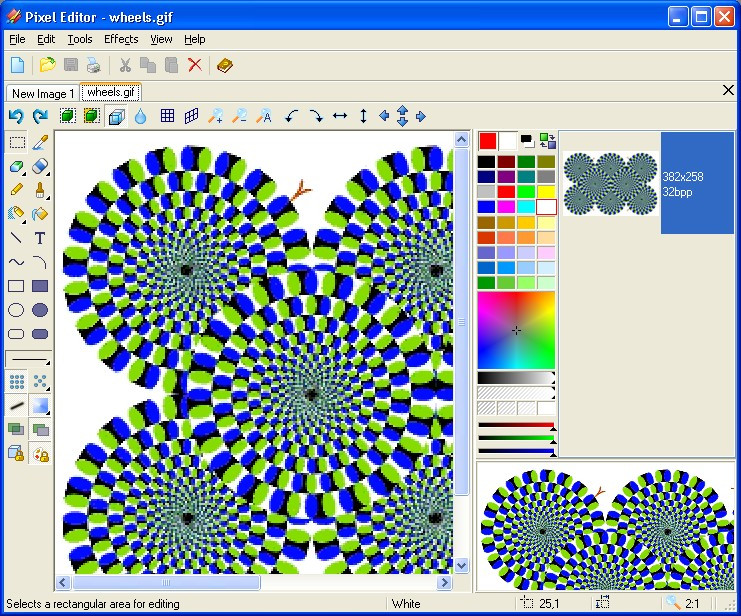Open the Edit menu
The image size is (741, 616).
pos(46,39)
